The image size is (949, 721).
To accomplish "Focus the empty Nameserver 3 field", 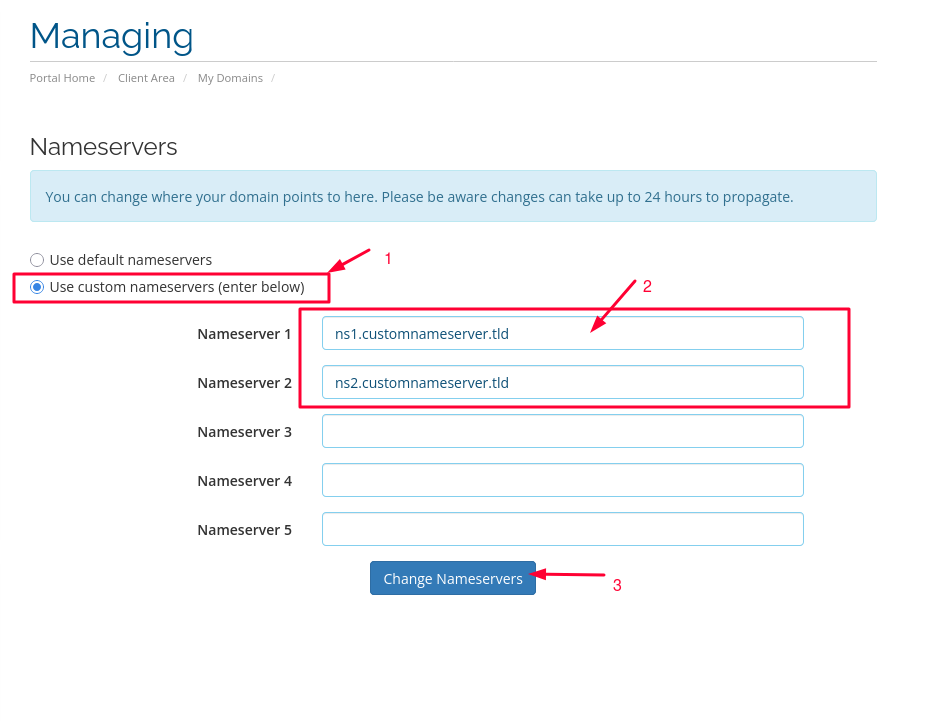I will [562, 431].
